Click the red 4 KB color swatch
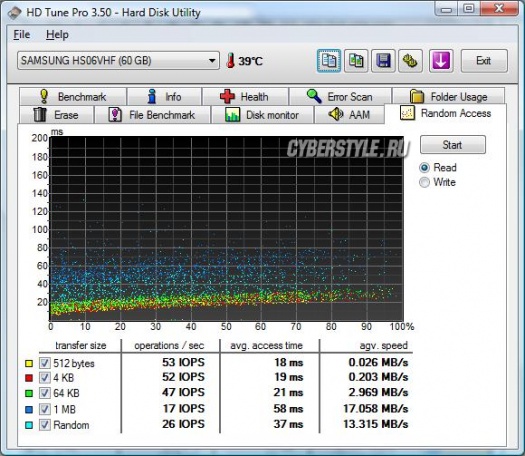This screenshot has height=456, width=525. tap(29, 378)
